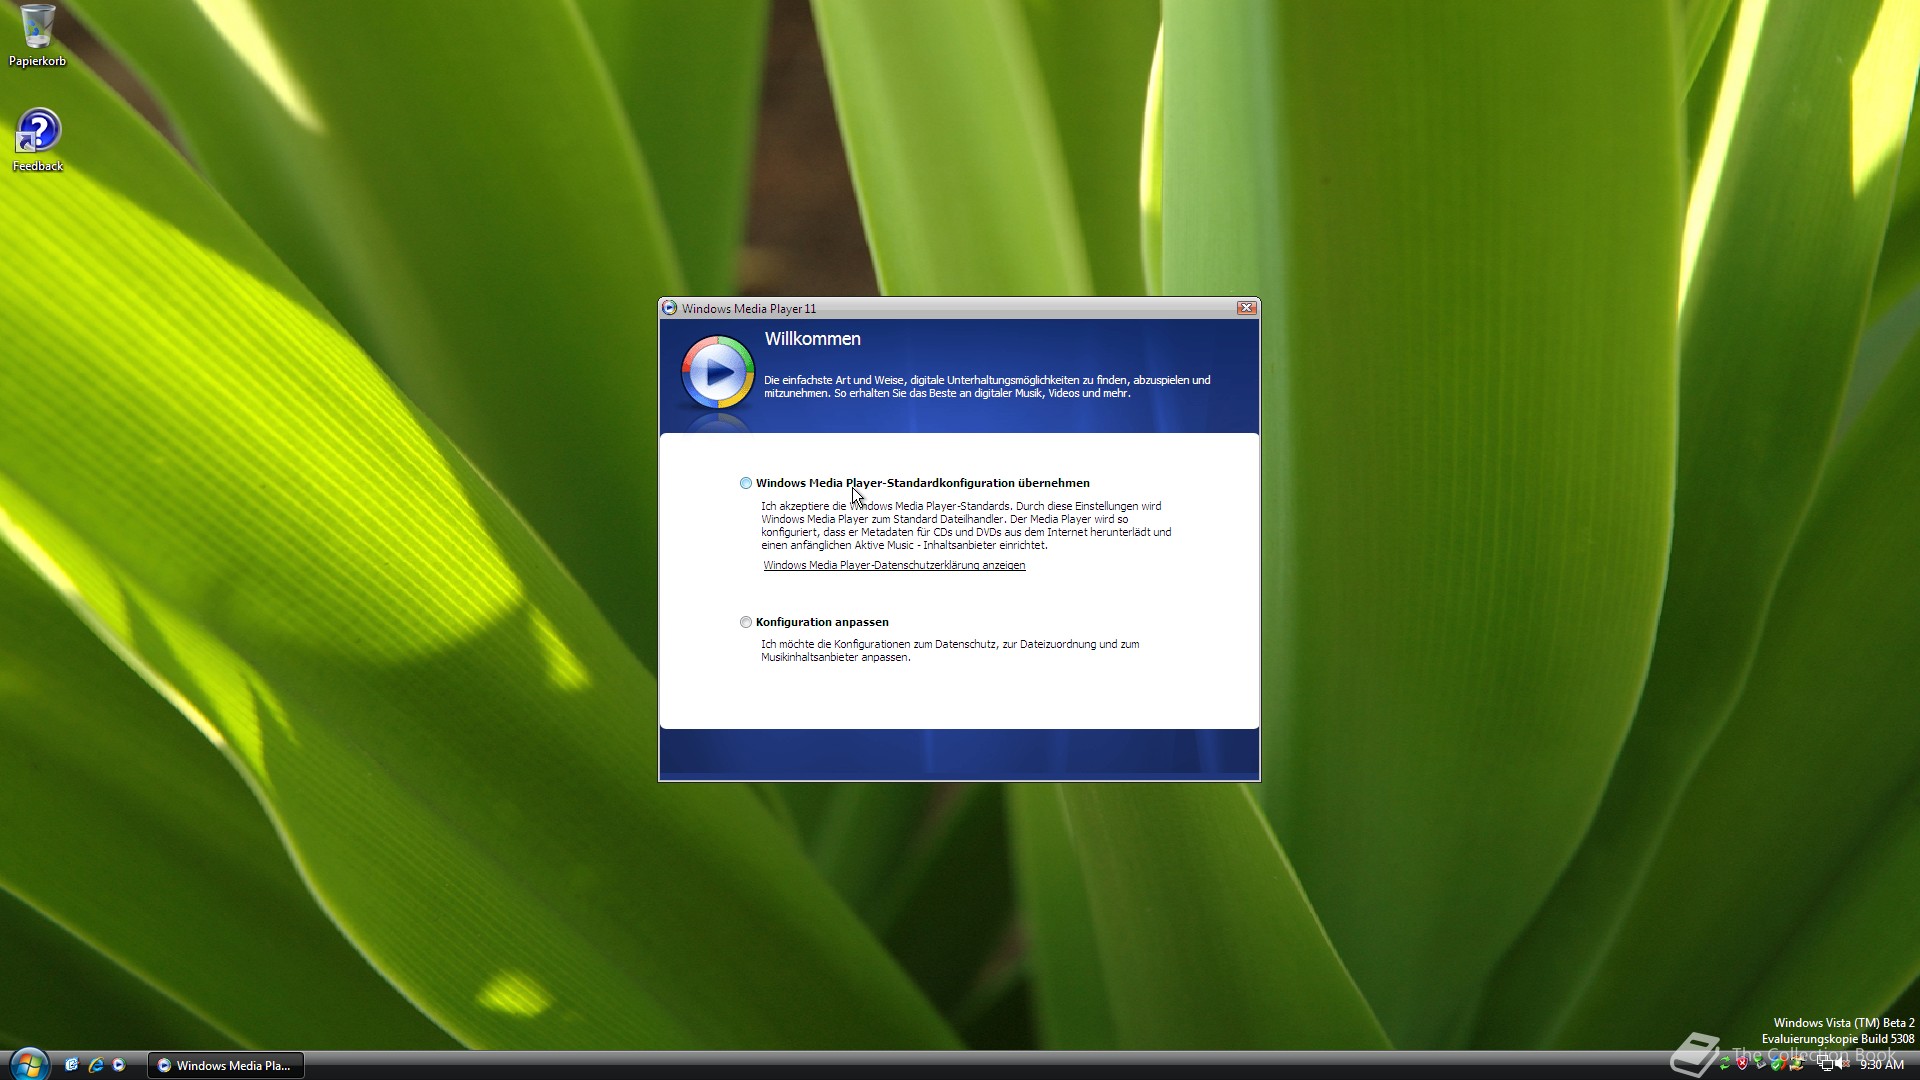
Task: Open the Papierkorb recycle bin icon
Action: pyautogui.click(x=37, y=35)
